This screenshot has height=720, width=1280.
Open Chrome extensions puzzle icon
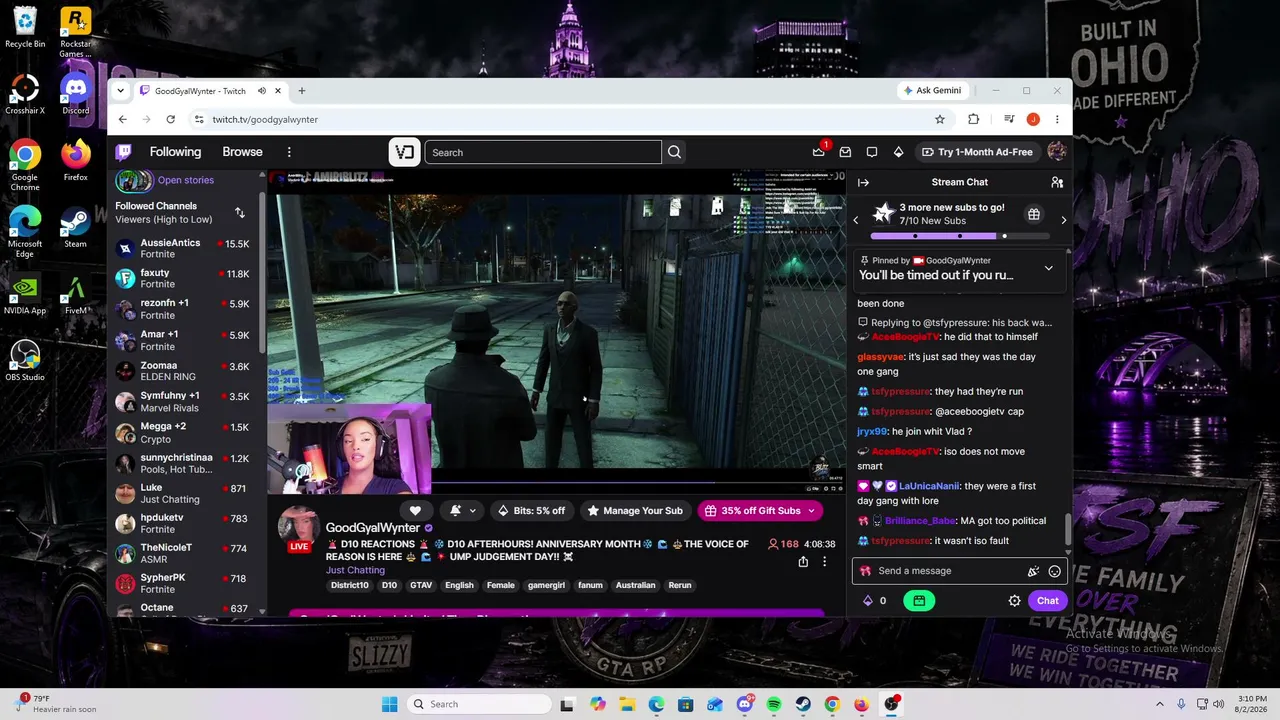(973, 119)
